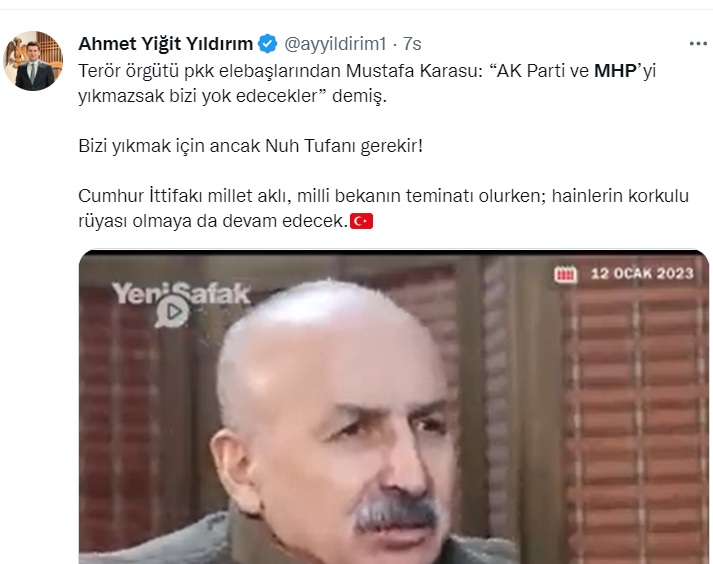Open Ahmet Yiğit Yıldırım's profile avatar
The width and height of the screenshot is (713, 564).
33,60
